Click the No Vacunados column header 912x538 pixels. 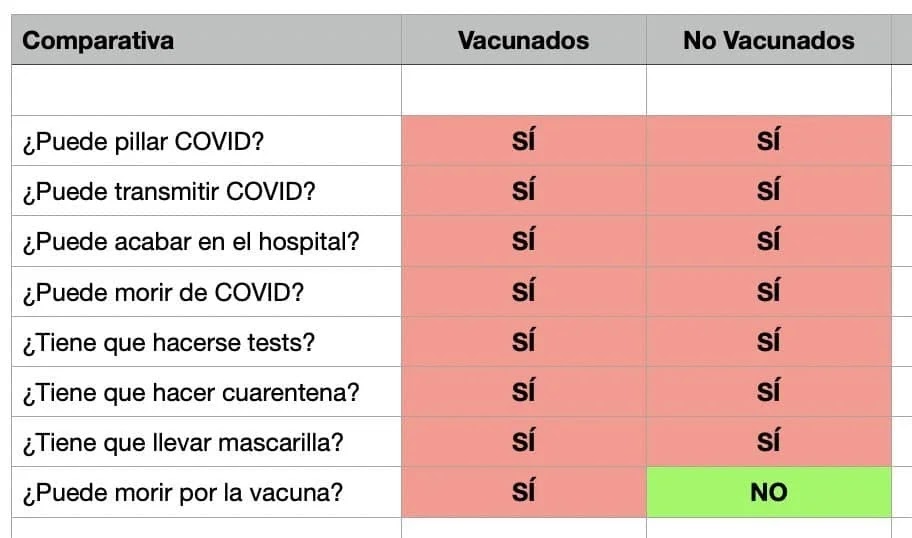pos(769,40)
